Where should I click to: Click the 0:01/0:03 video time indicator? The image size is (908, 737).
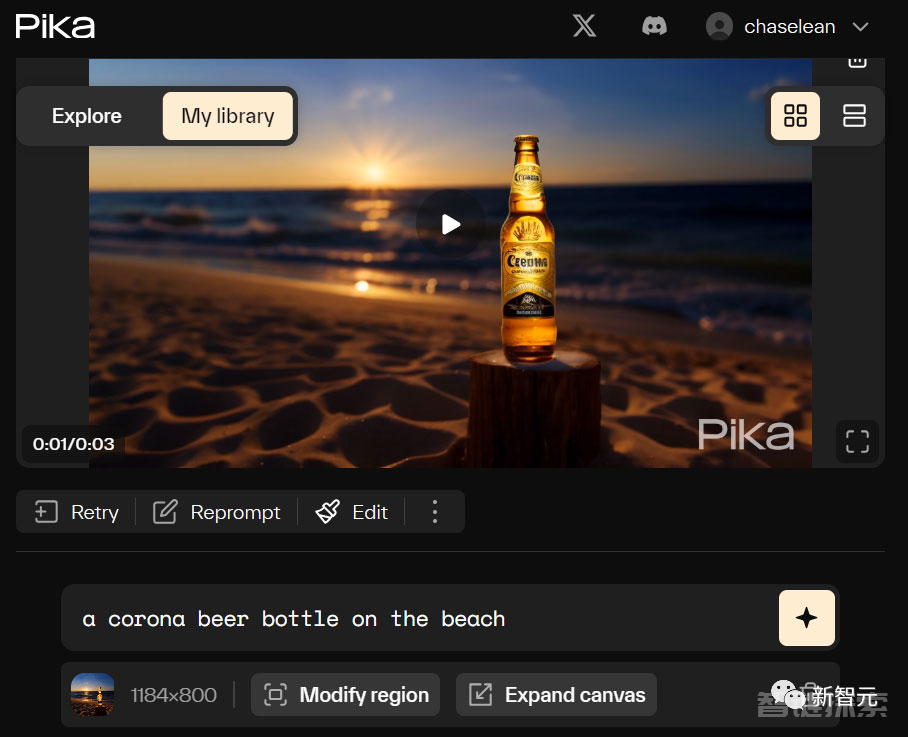pyautogui.click(x=74, y=444)
